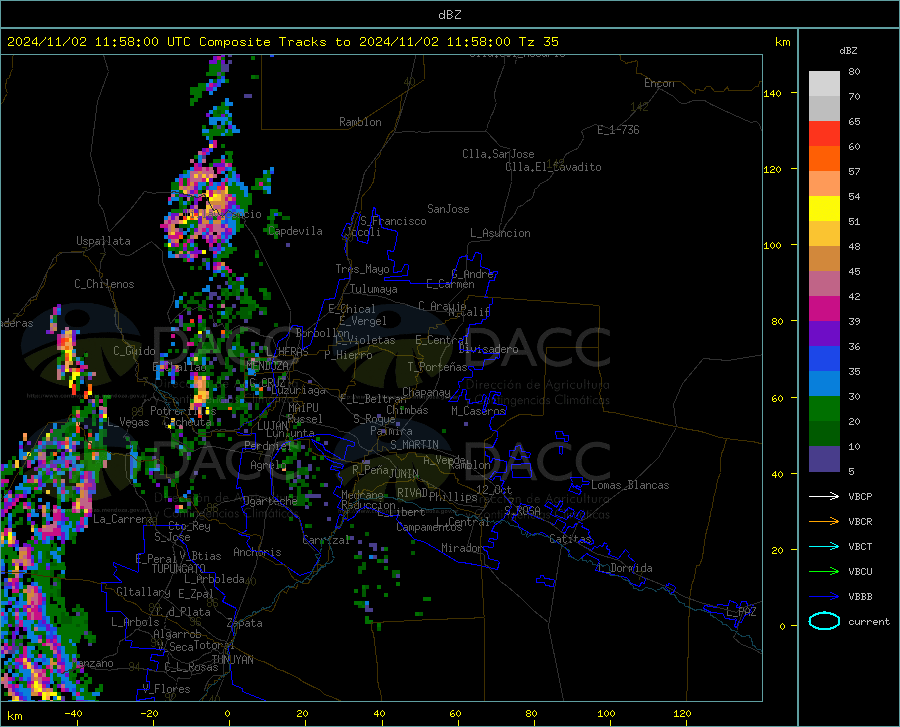Click the Potrerillos map label

click(183, 411)
